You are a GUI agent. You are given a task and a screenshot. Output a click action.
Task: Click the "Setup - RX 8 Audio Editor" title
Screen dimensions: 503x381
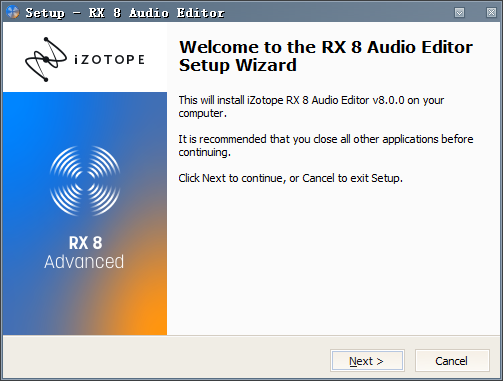tap(125, 13)
